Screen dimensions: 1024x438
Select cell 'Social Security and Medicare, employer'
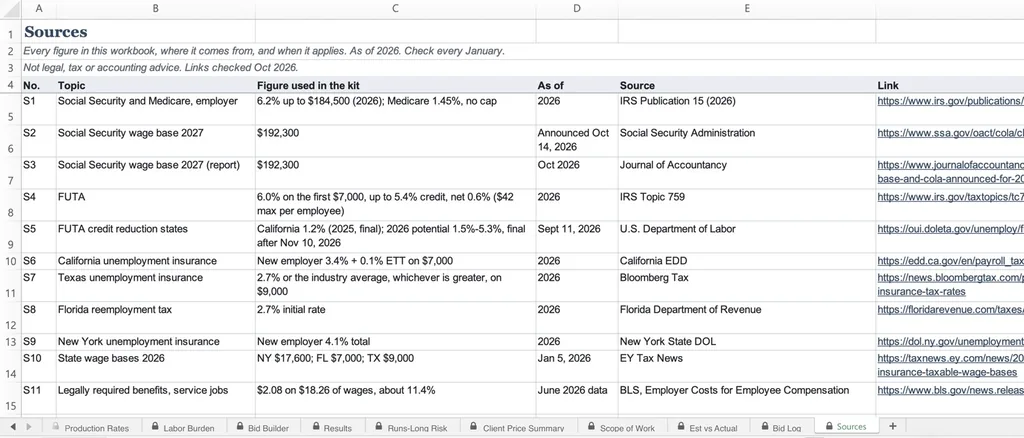155,109
